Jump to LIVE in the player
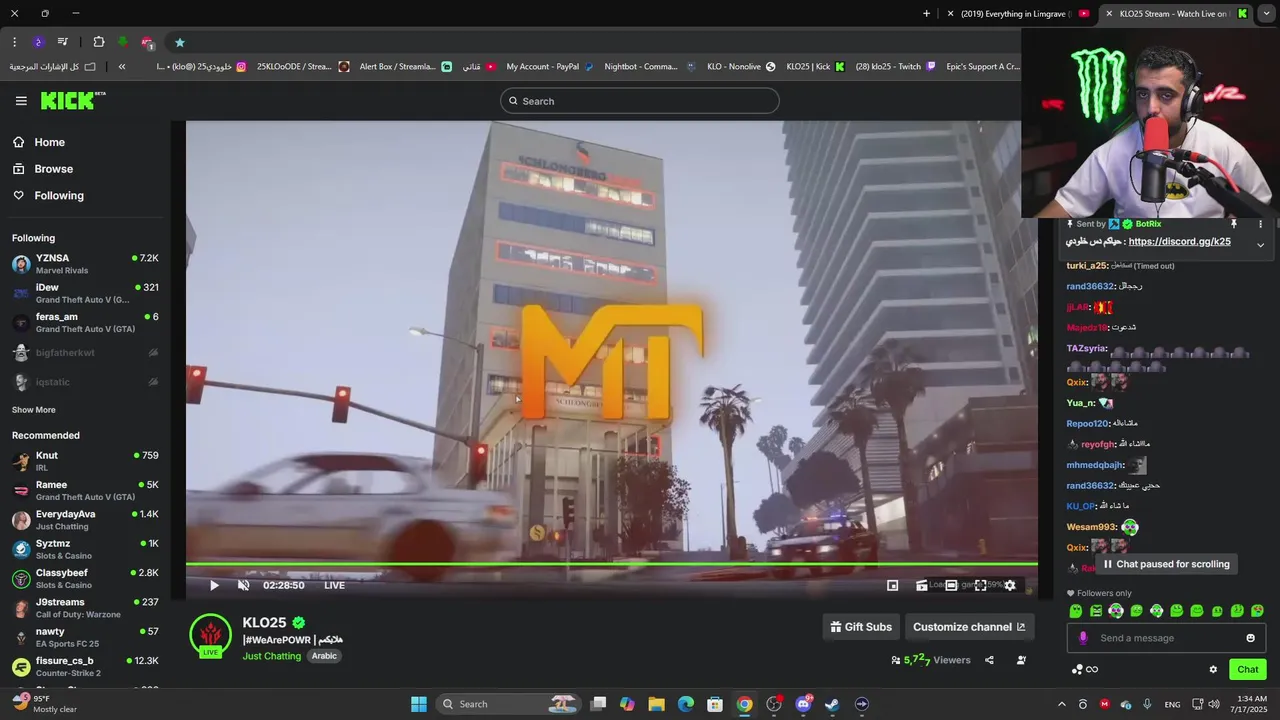The height and width of the screenshot is (720, 1280). tap(334, 586)
